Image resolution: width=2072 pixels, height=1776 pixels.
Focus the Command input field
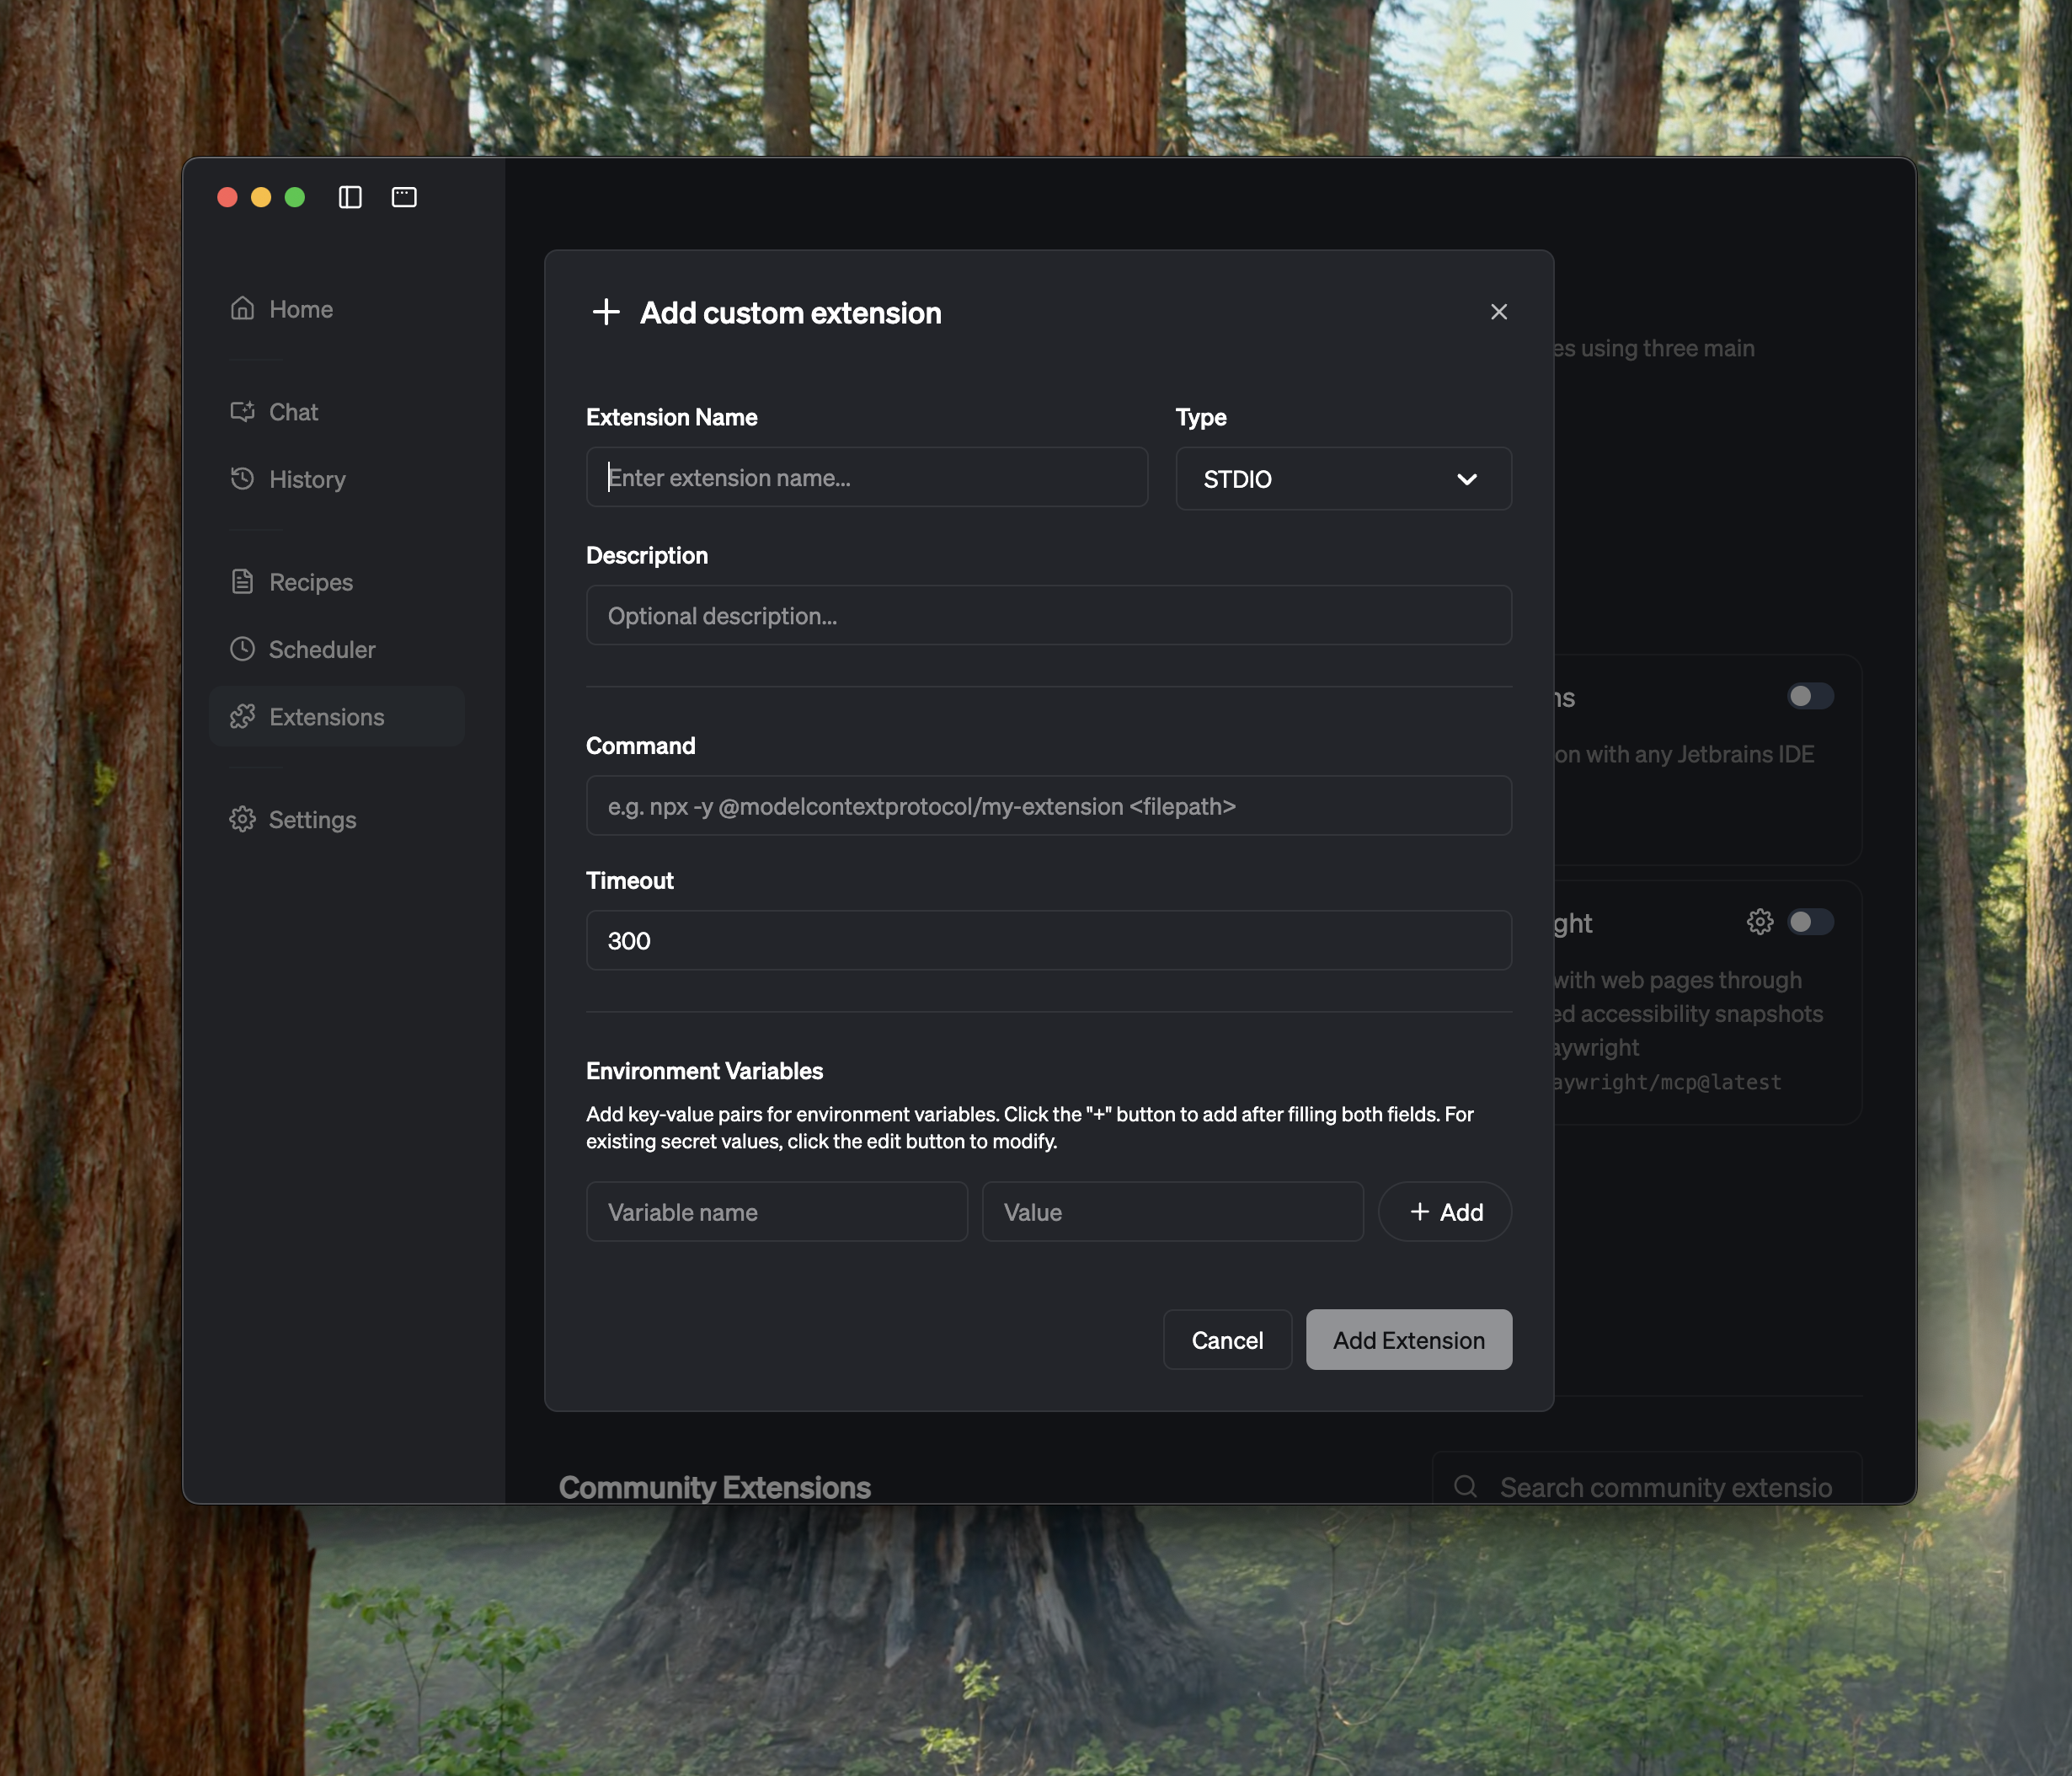click(1048, 806)
